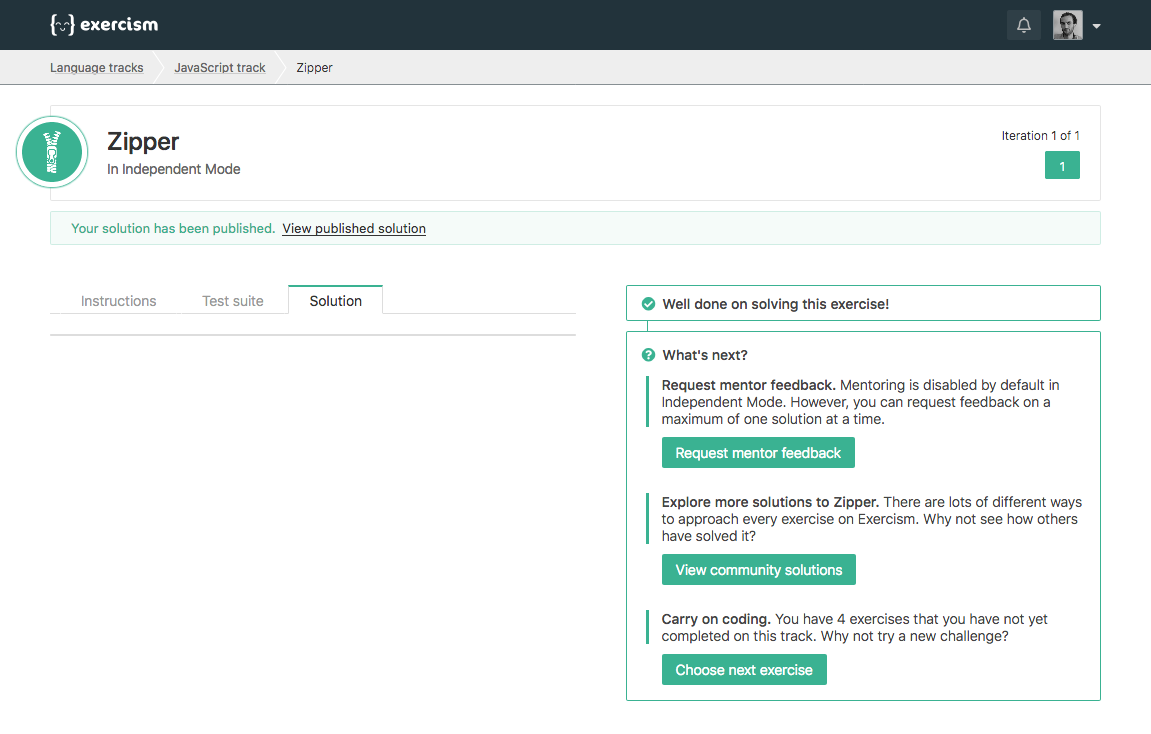Select the Solution tab
This screenshot has width=1151, height=734.
coord(335,300)
